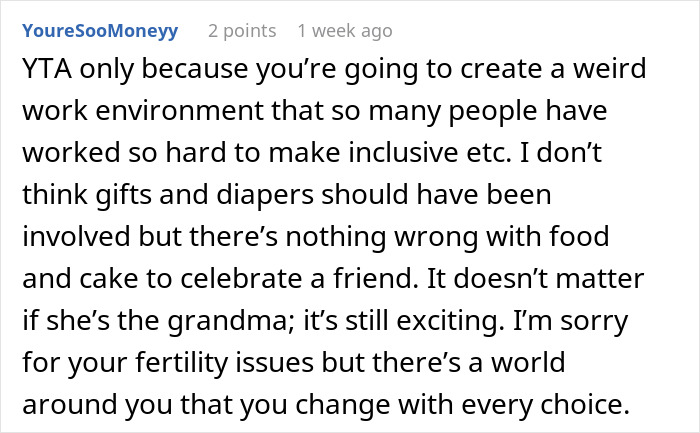This screenshot has width=700, height=433.
Task: Open the YoureSooMoneyy user profile
Action: (99, 31)
